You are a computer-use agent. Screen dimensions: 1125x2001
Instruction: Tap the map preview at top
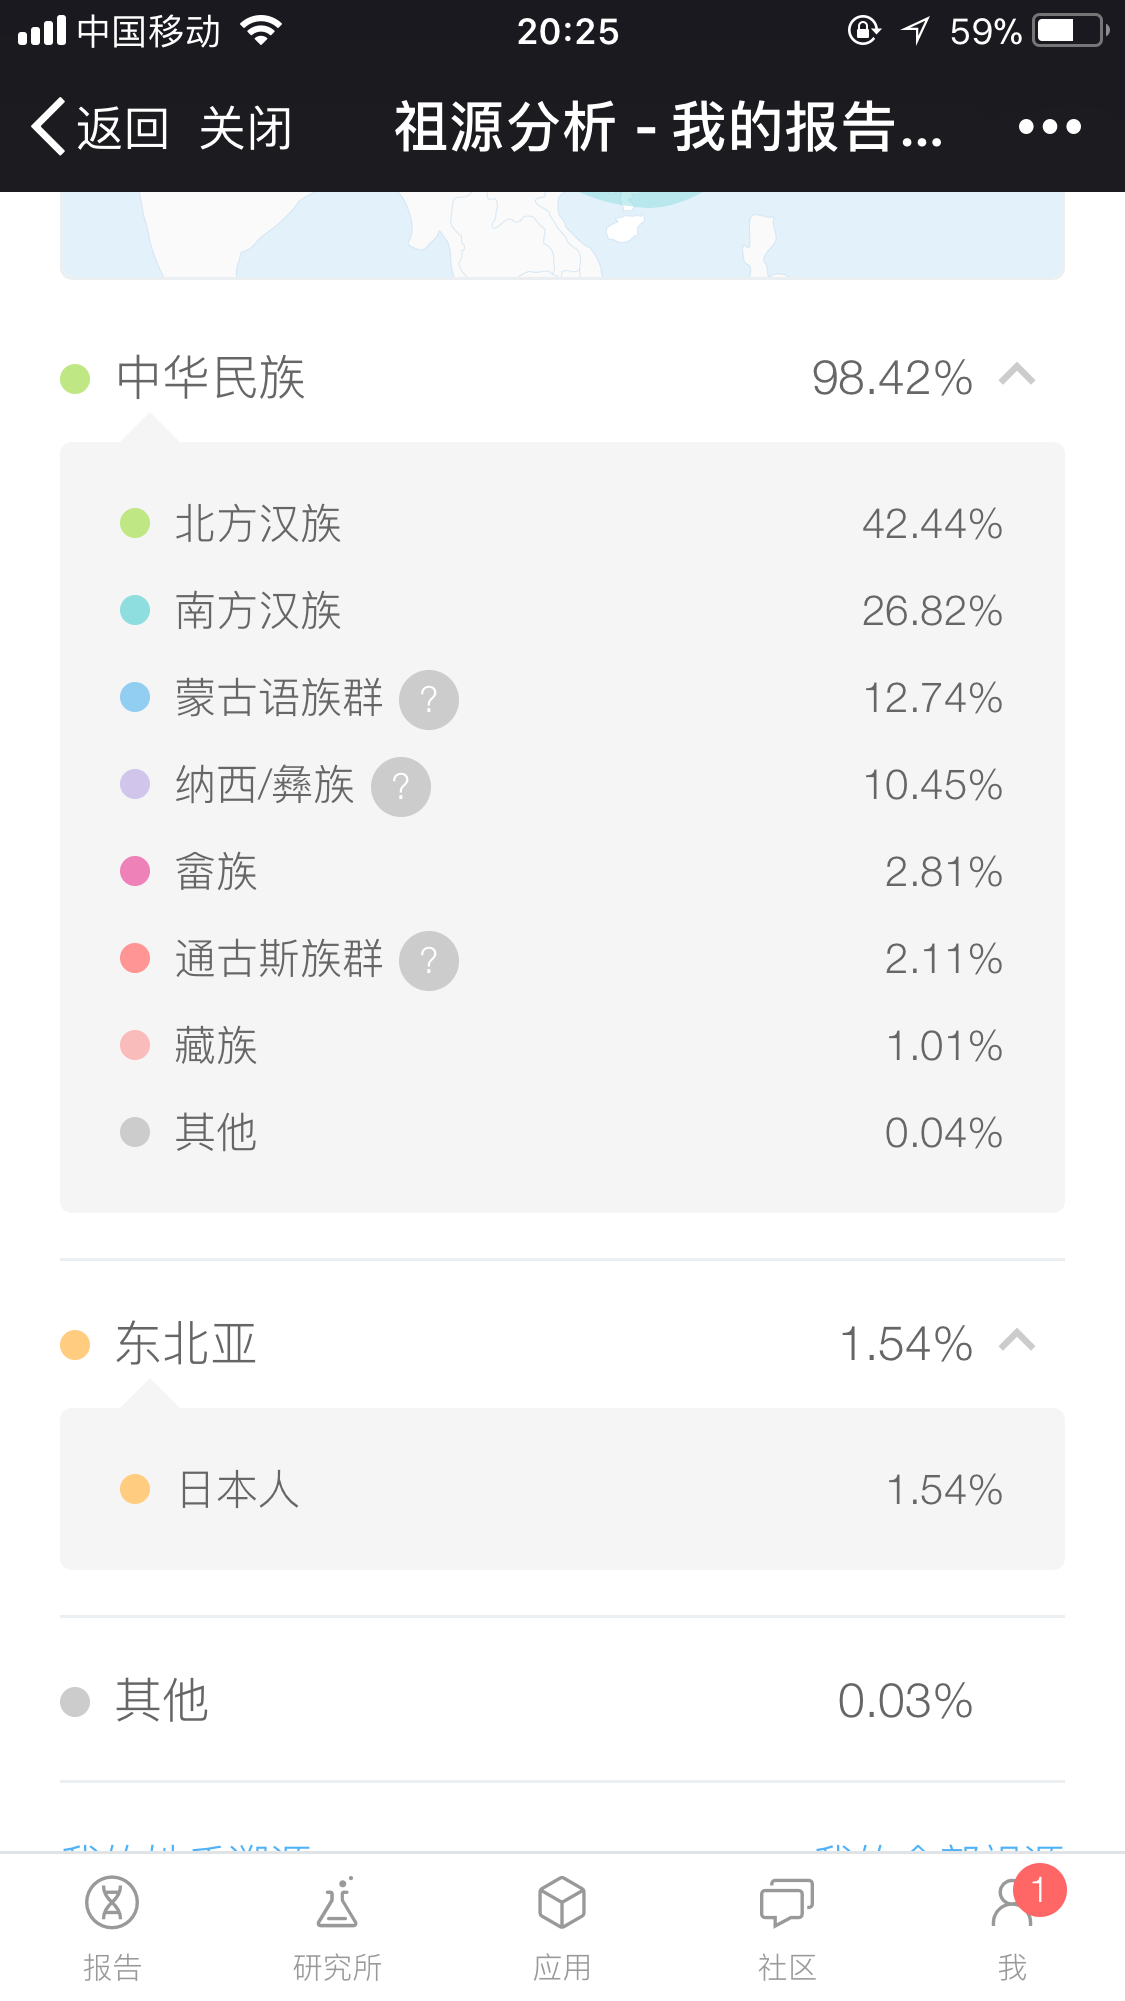click(x=562, y=235)
